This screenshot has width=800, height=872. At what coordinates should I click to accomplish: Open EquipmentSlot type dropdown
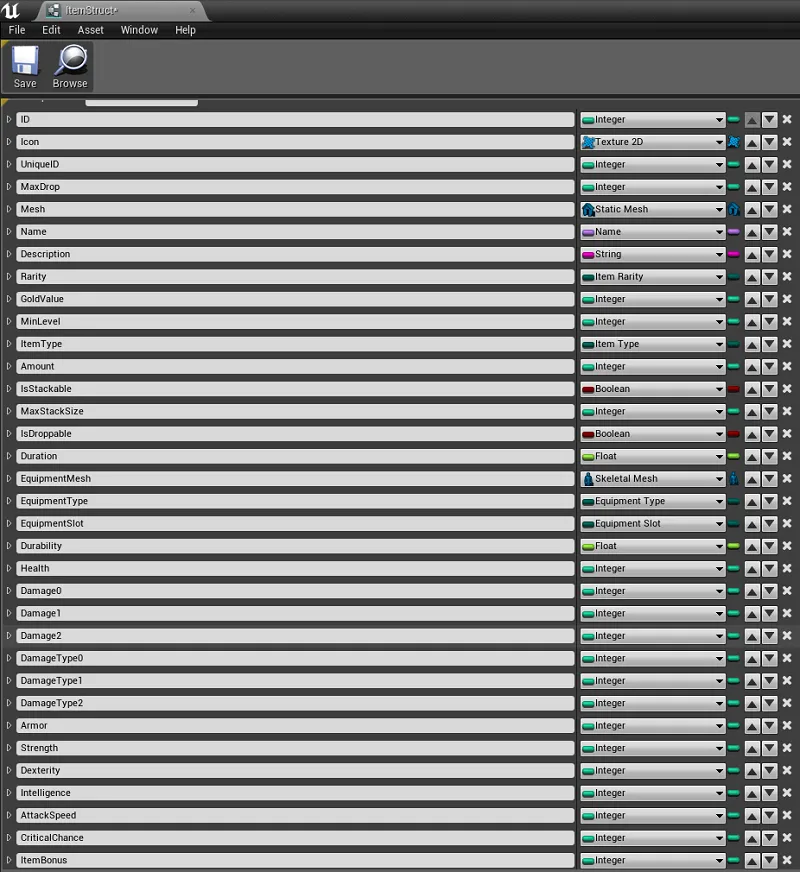(x=653, y=524)
